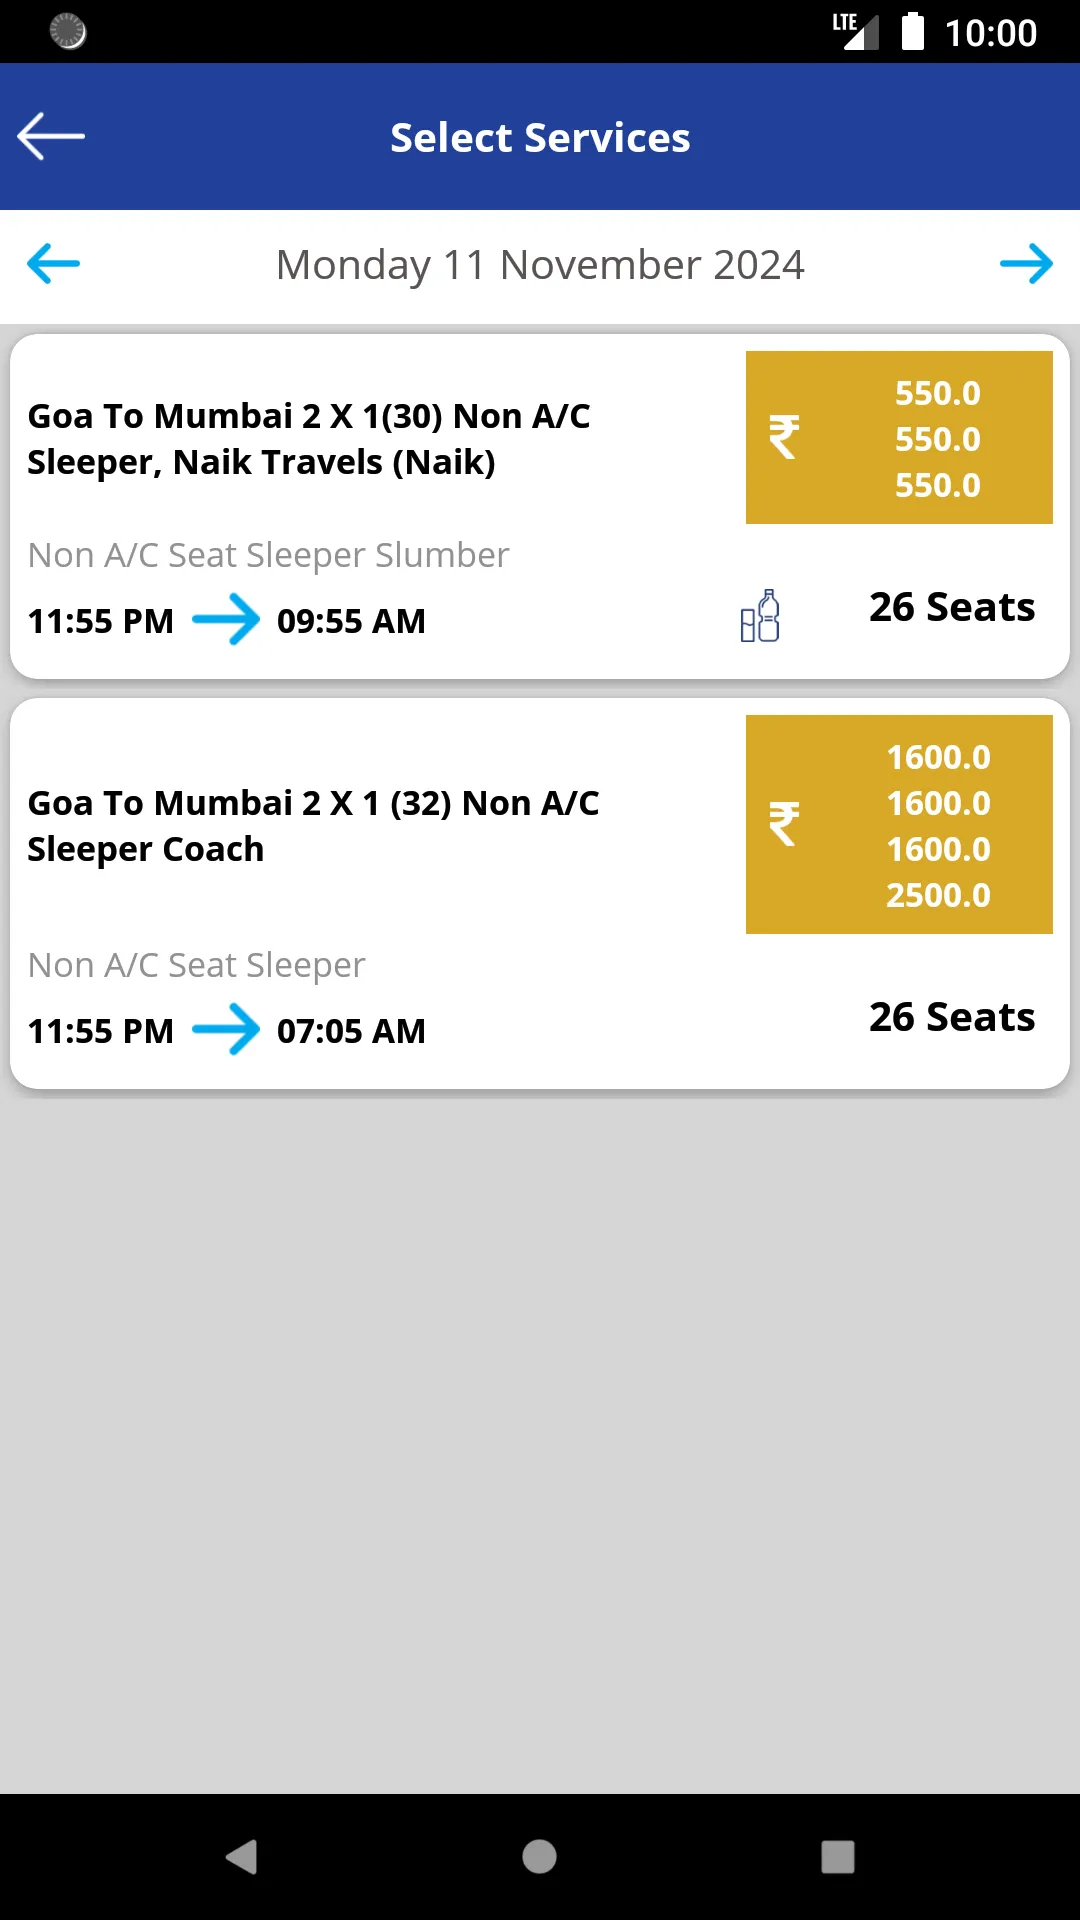Screen dimensions: 1080x1920
Task: Tap the rupee symbol on second service
Action: [x=784, y=824]
